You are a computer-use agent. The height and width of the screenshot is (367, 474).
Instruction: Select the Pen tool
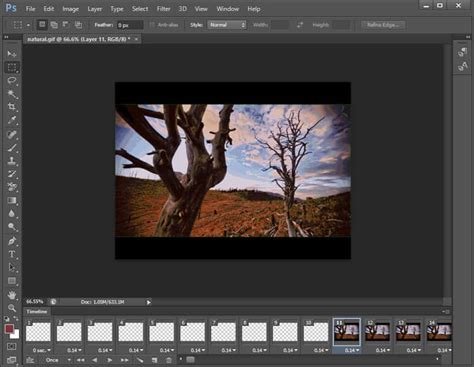coord(12,241)
